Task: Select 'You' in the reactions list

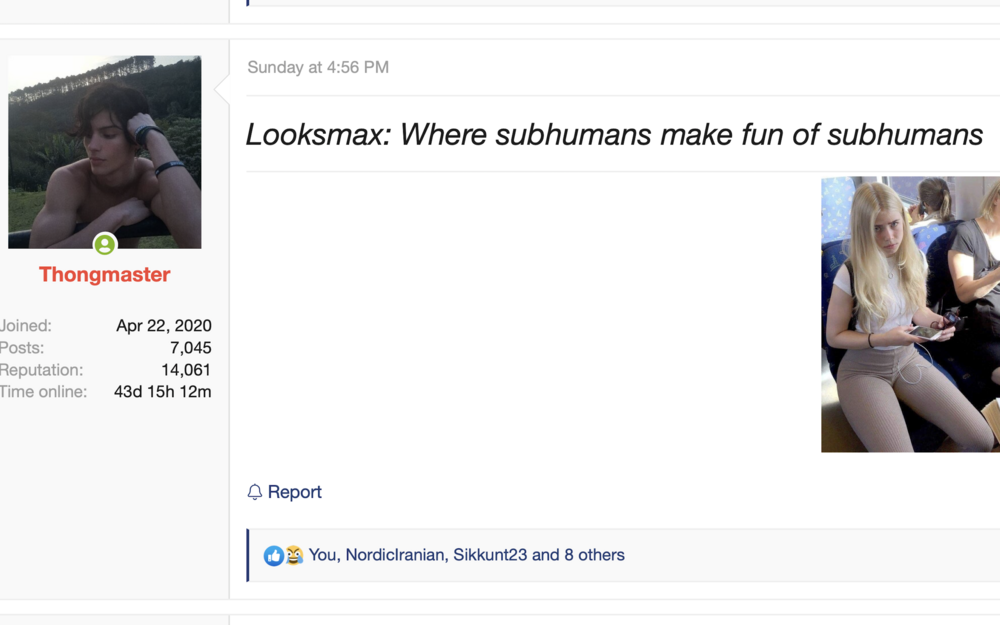Action: [322, 555]
